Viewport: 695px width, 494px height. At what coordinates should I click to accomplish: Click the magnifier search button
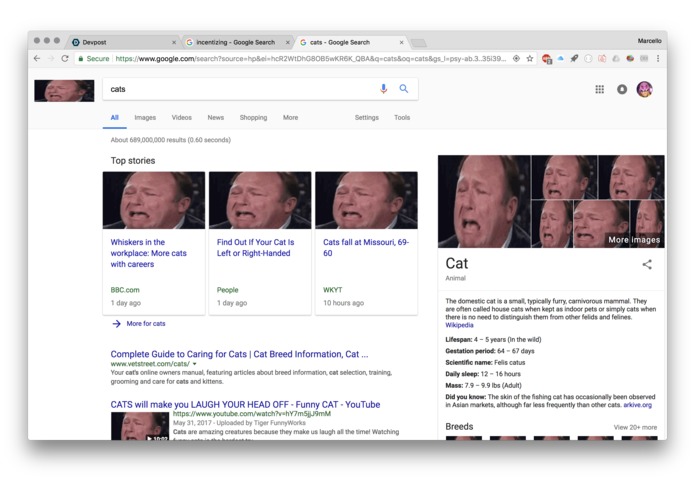click(x=404, y=89)
